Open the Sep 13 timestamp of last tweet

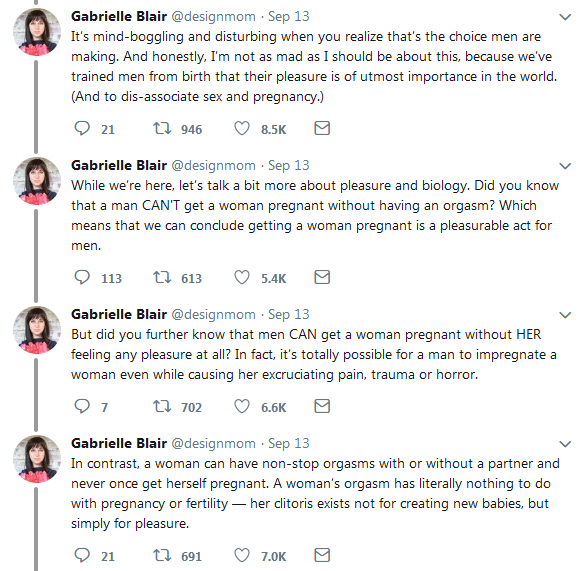[x=288, y=444]
